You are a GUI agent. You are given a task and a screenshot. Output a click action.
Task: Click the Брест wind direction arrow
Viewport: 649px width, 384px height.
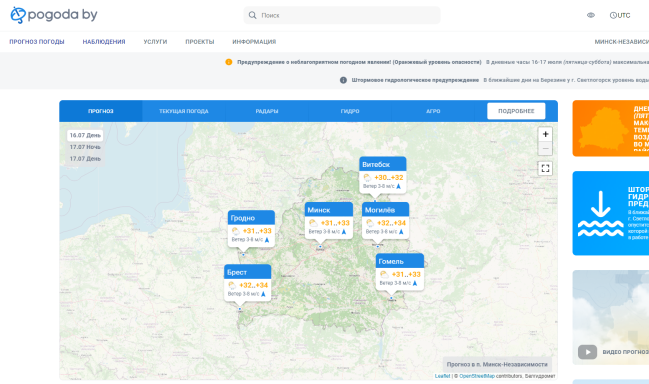click(263, 294)
